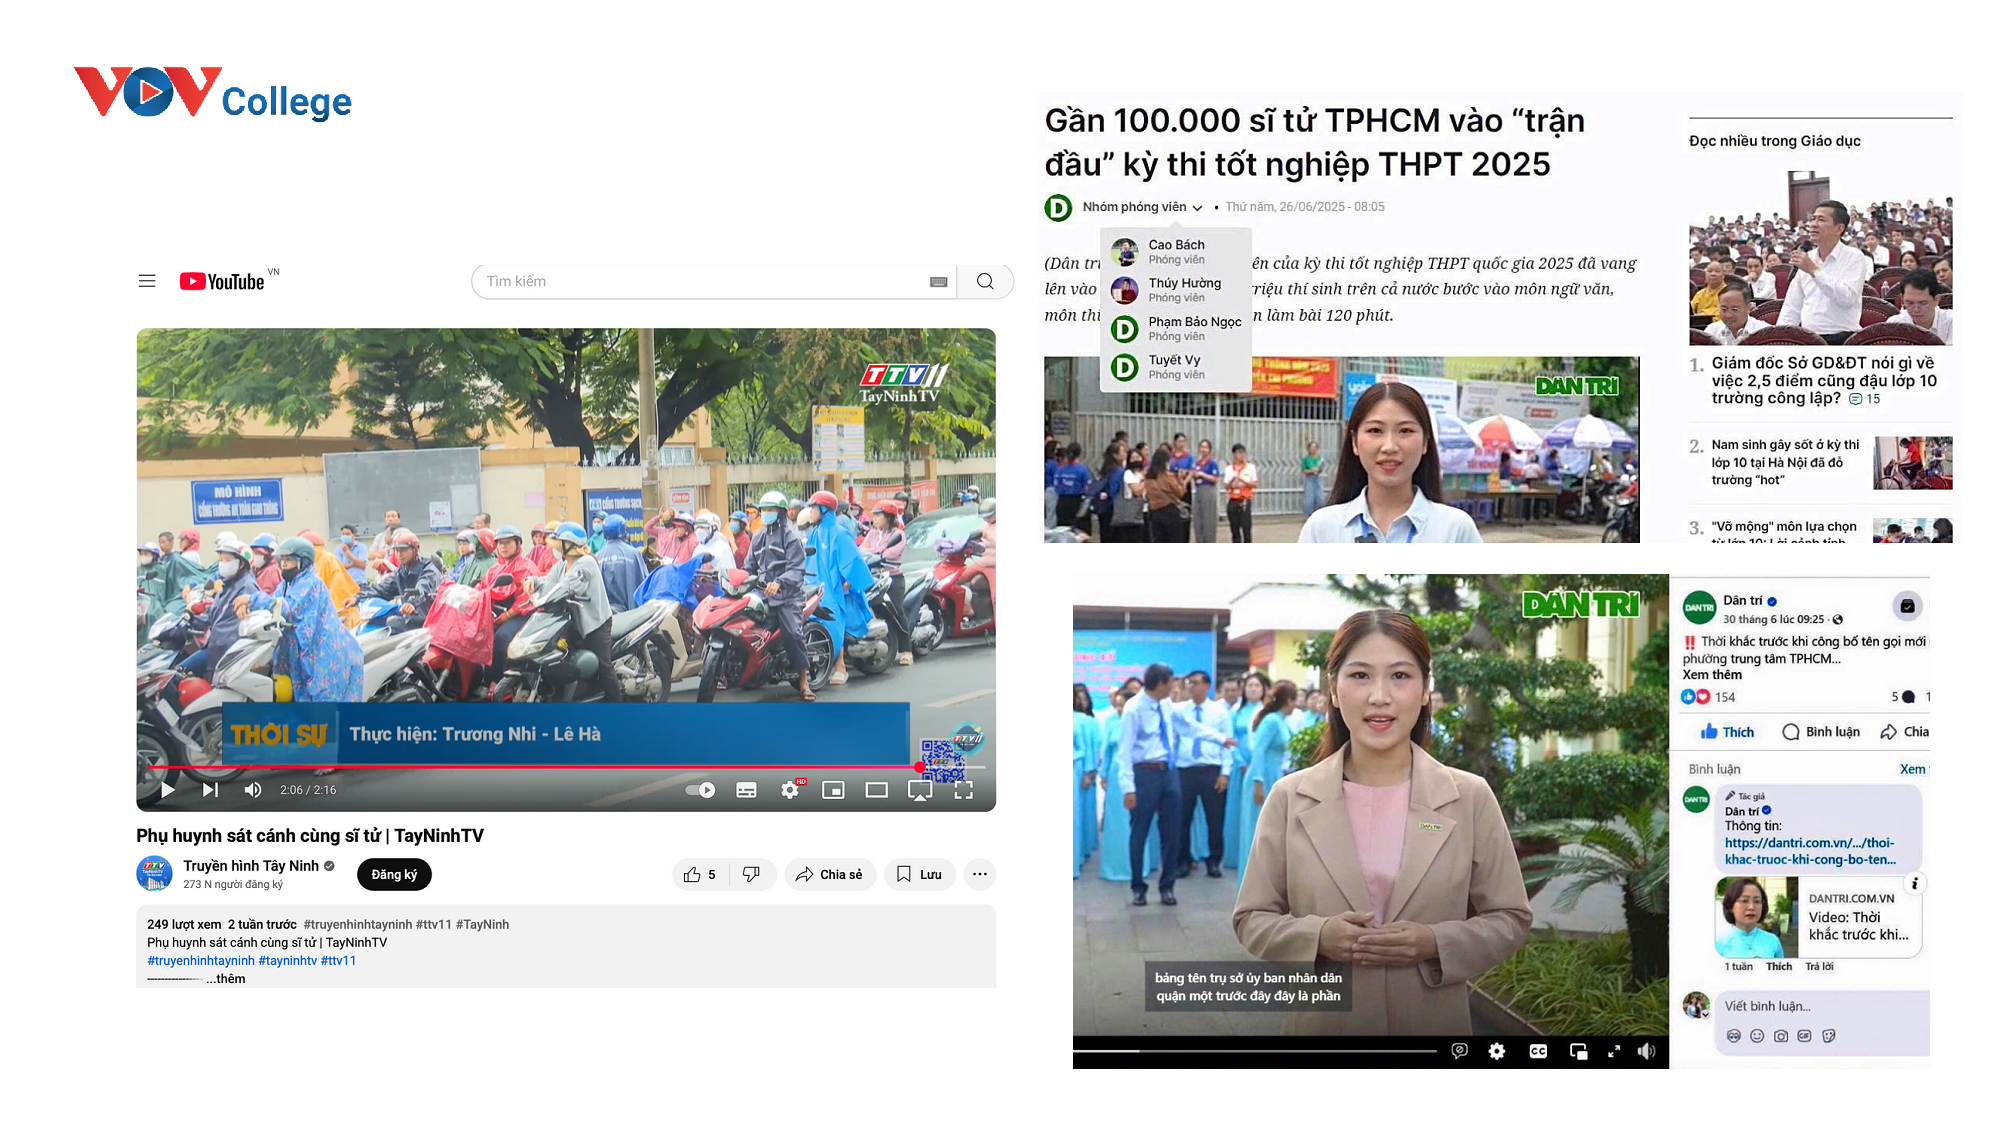Collapse the 'Nhóm phóng viên' author dropdown
Screen dimensions: 2000x1125
click(x=1143, y=207)
